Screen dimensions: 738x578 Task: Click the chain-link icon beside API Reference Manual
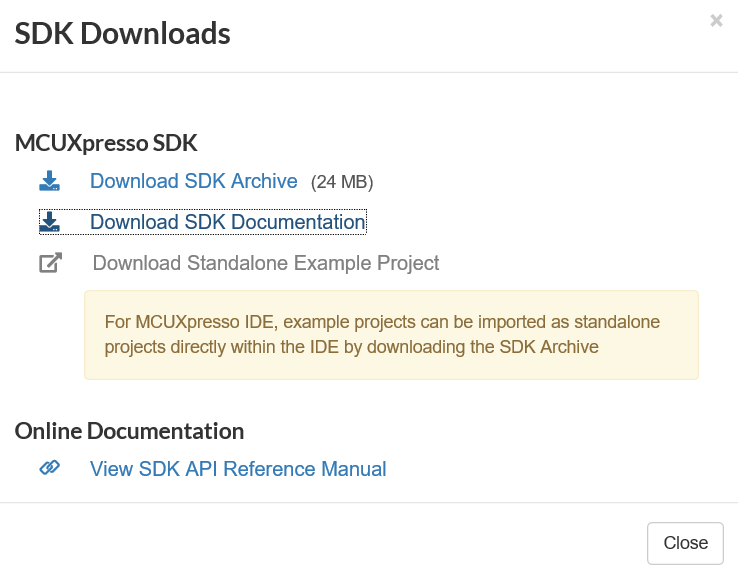point(50,468)
